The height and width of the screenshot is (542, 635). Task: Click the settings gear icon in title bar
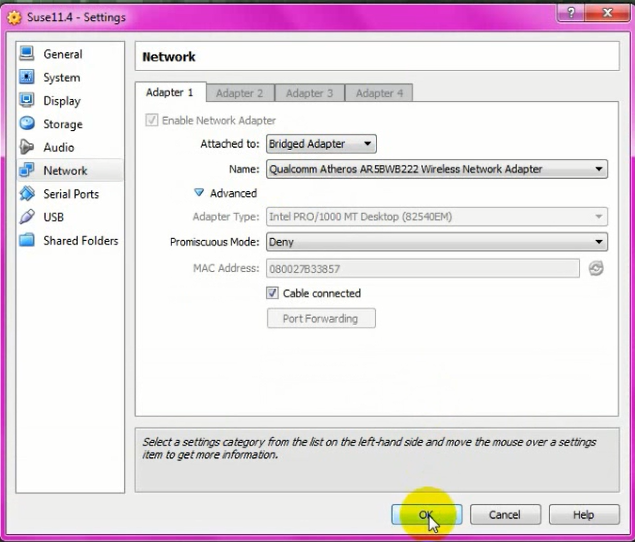point(14,17)
